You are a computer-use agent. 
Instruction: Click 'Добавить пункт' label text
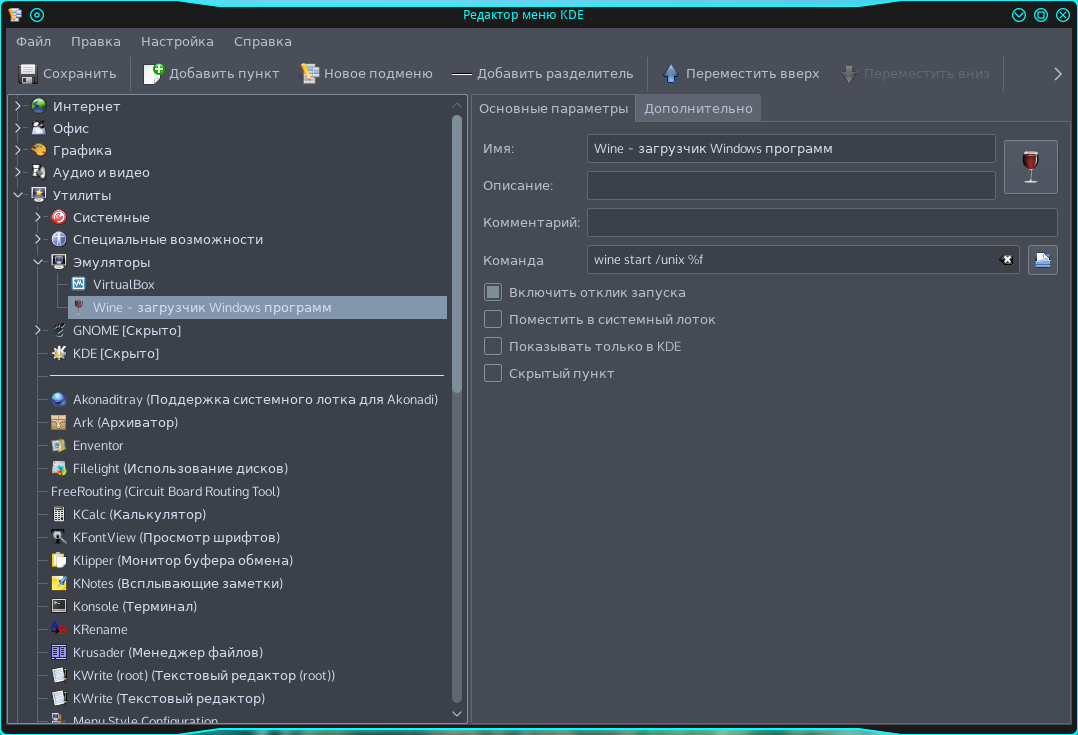coord(224,74)
